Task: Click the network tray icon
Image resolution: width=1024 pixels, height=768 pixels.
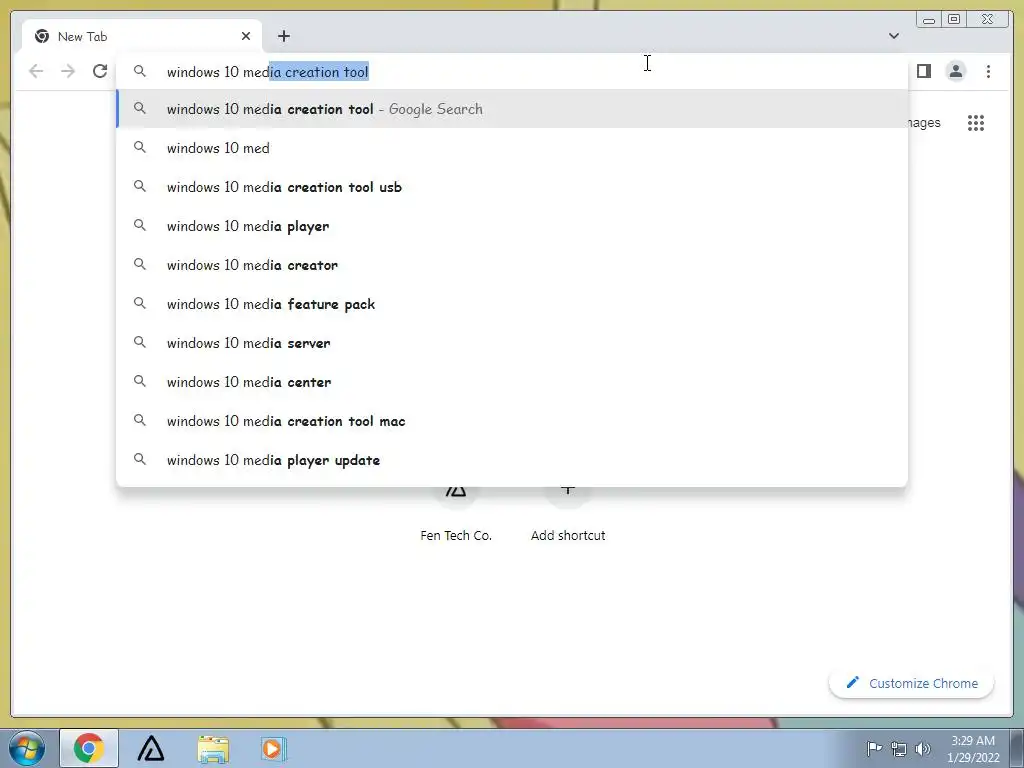Action: 899,749
